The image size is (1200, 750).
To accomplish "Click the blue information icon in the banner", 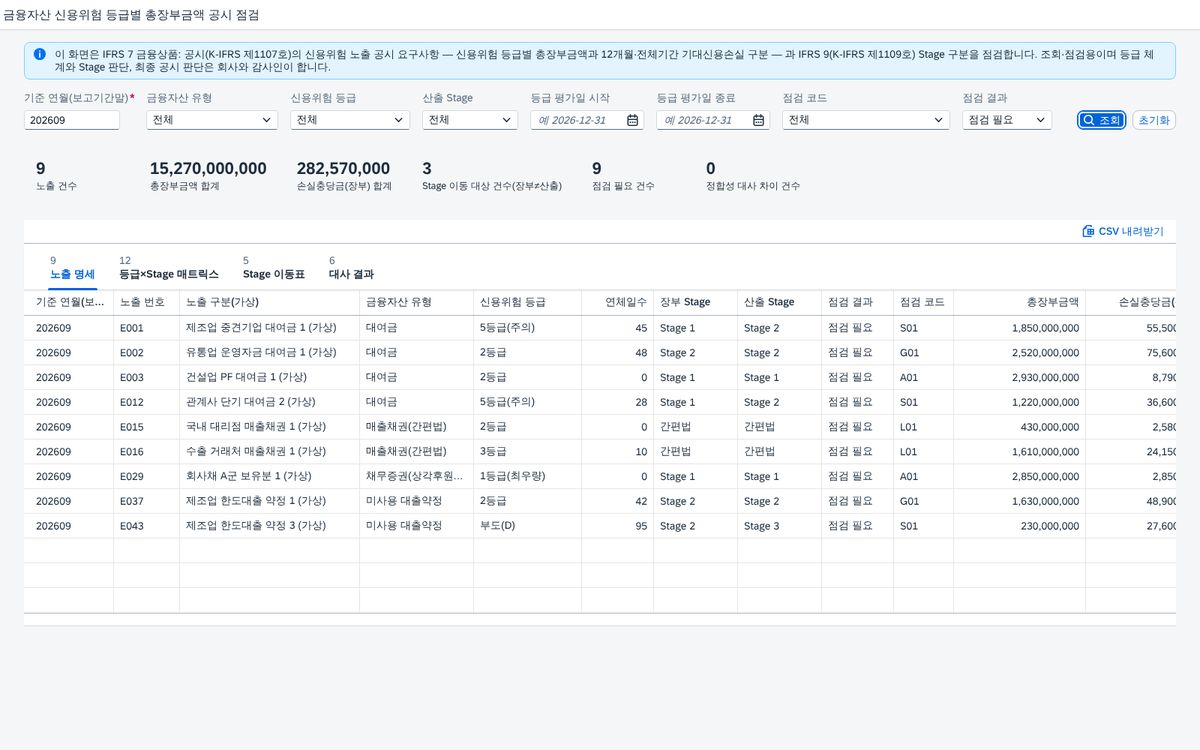I will point(39,54).
